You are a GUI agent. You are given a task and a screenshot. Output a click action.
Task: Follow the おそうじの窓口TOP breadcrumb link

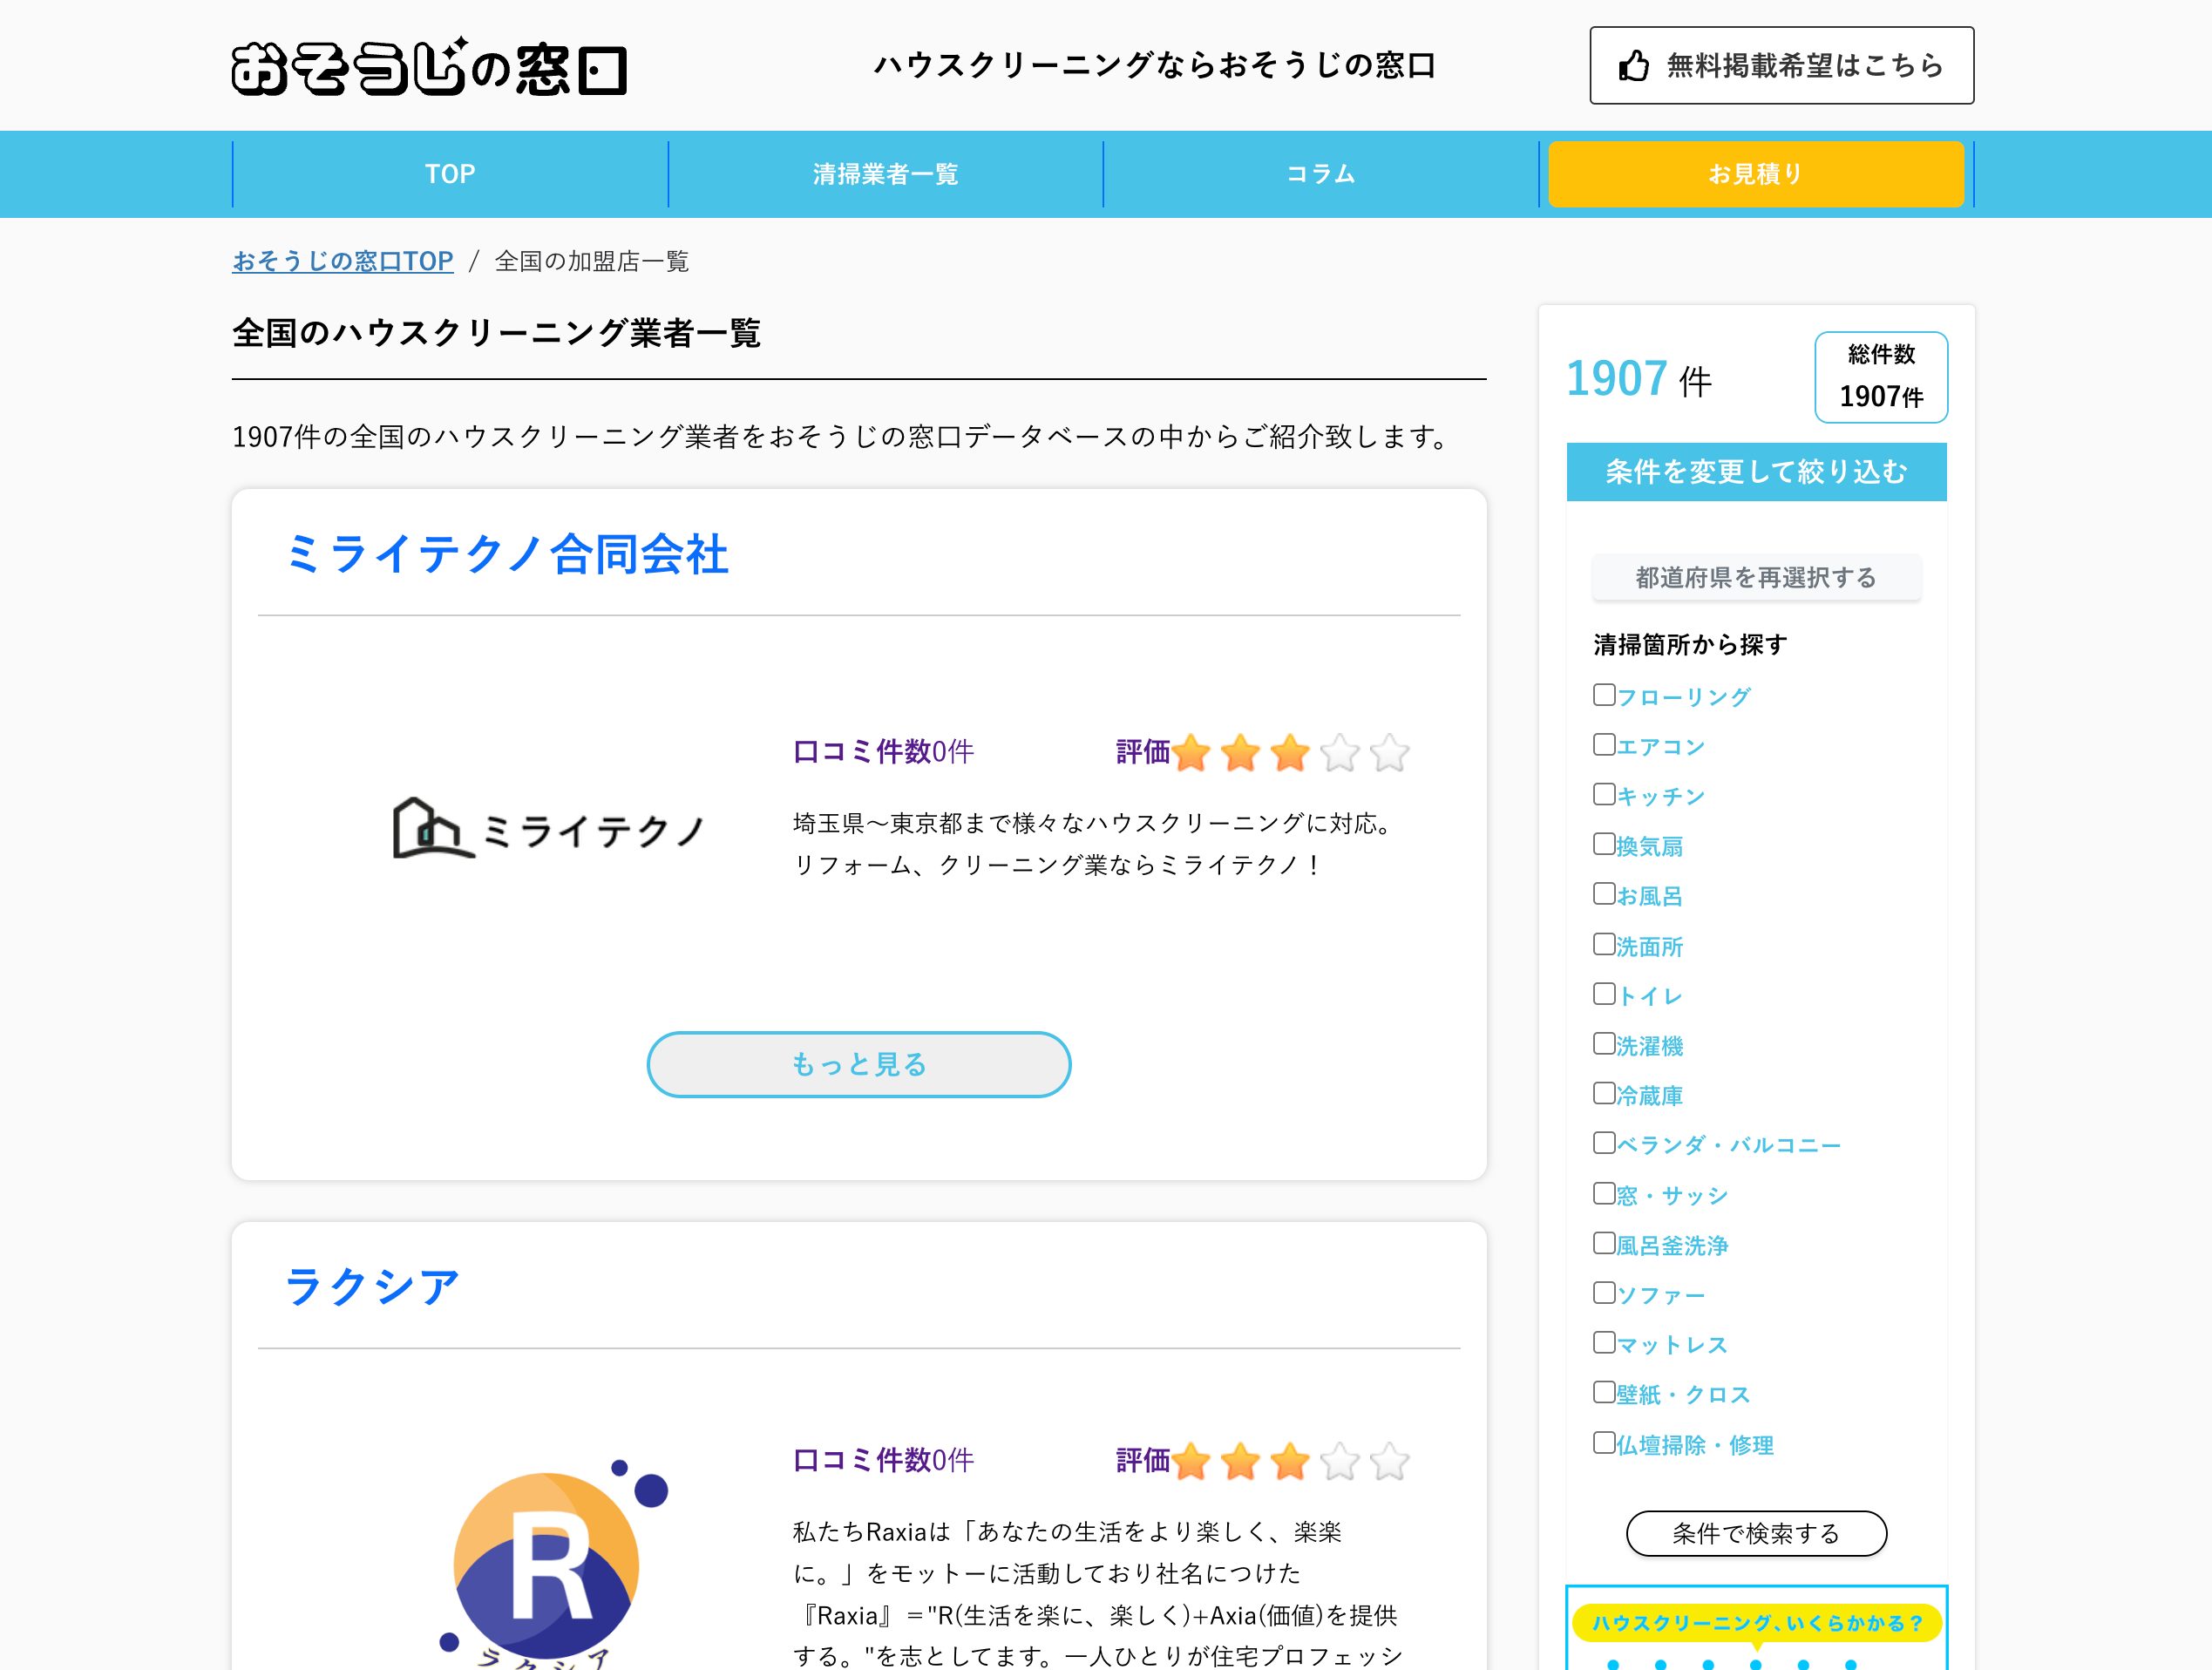(x=342, y=261)
